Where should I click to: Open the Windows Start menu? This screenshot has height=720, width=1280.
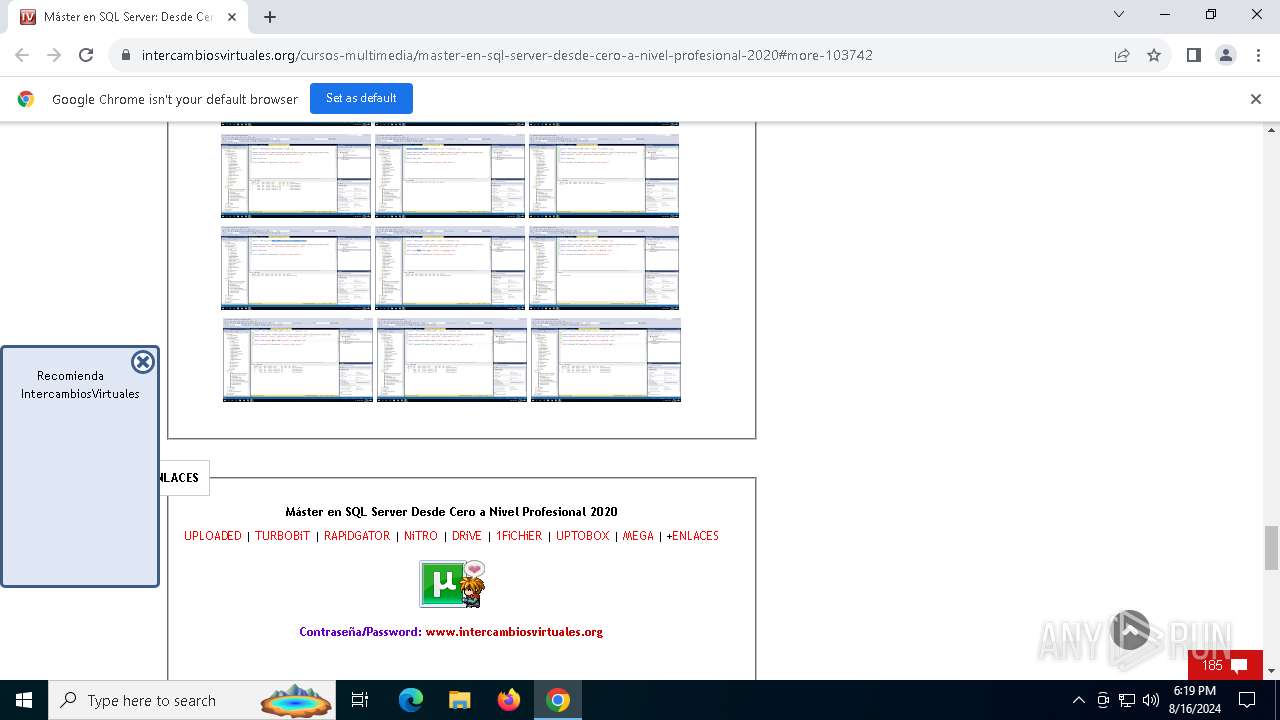(x=24, y=700)
